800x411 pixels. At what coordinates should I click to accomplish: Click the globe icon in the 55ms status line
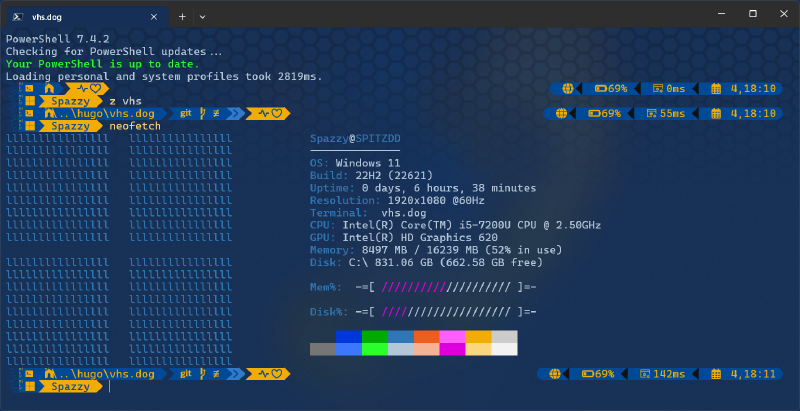(x=562, y=114)
